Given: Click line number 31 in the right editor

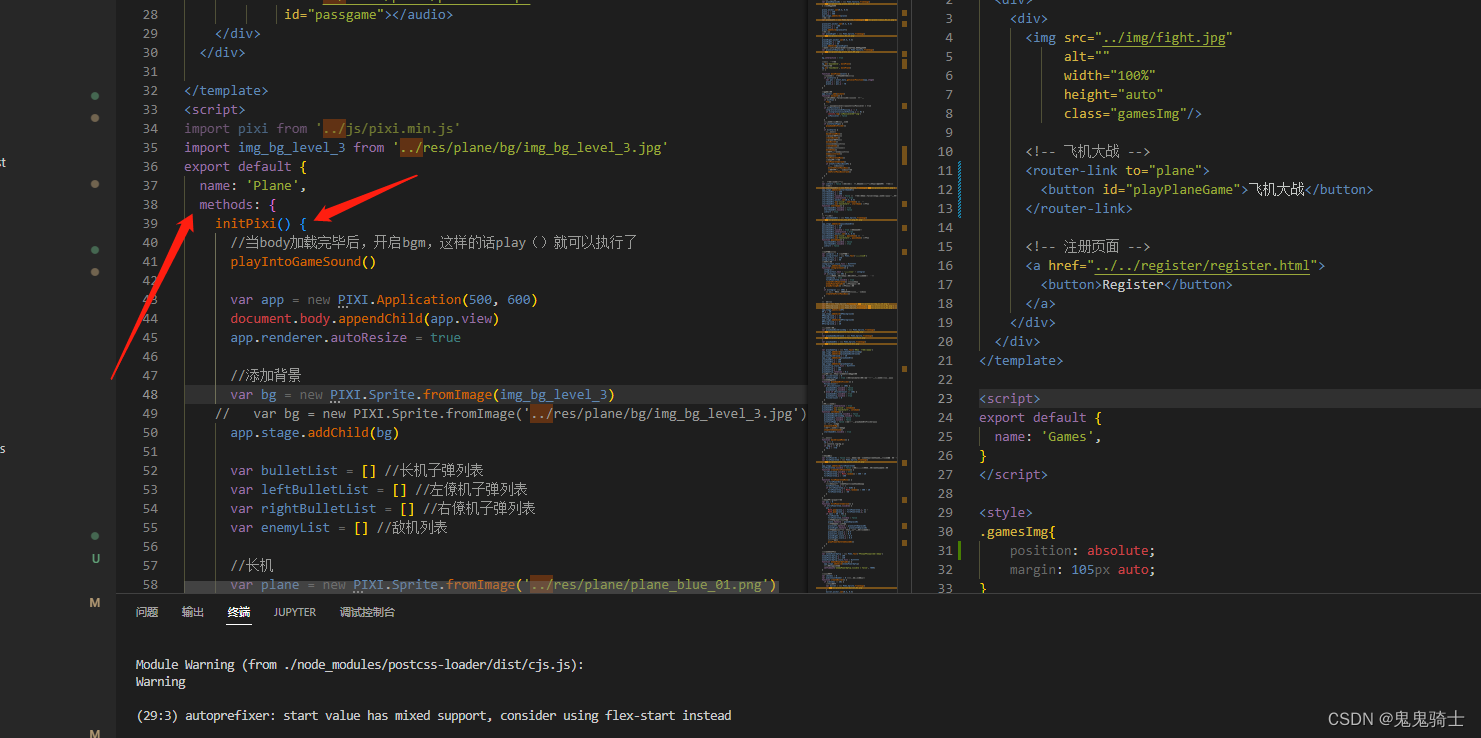Looking at the screenshot, I should [x=945, y=550].
